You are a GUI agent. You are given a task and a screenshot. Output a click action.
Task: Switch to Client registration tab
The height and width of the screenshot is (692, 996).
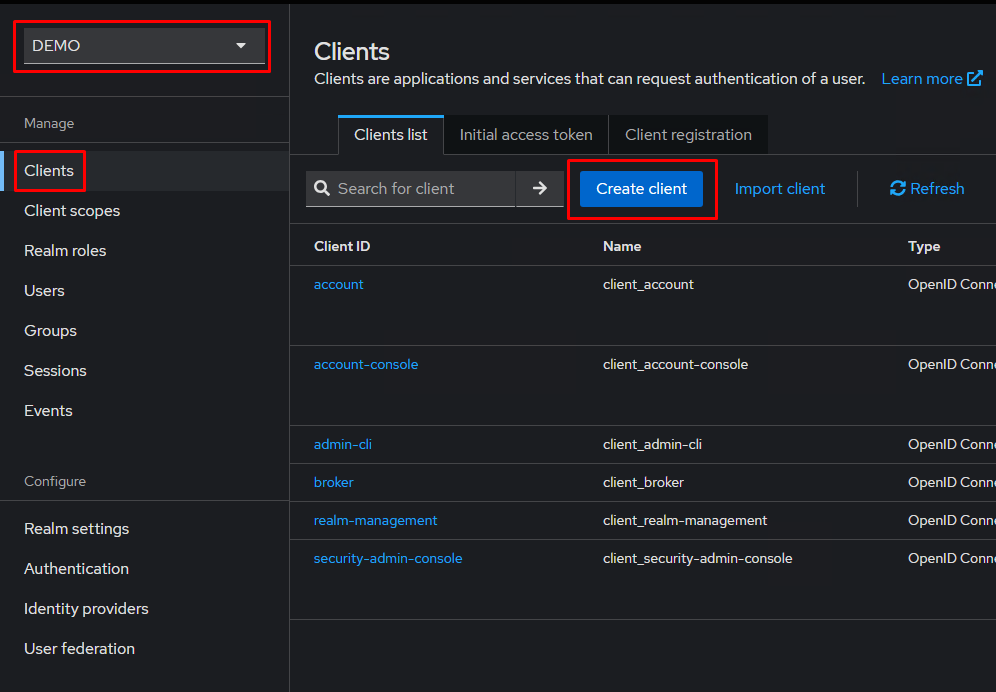(688, 135)
